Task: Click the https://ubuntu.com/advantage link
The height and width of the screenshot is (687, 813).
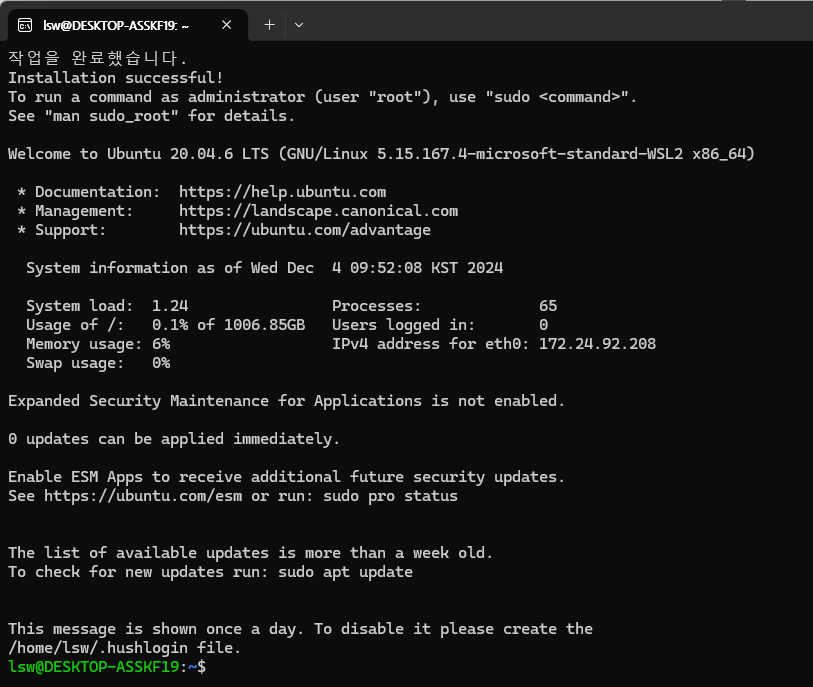Action: (x=305, y=230)
